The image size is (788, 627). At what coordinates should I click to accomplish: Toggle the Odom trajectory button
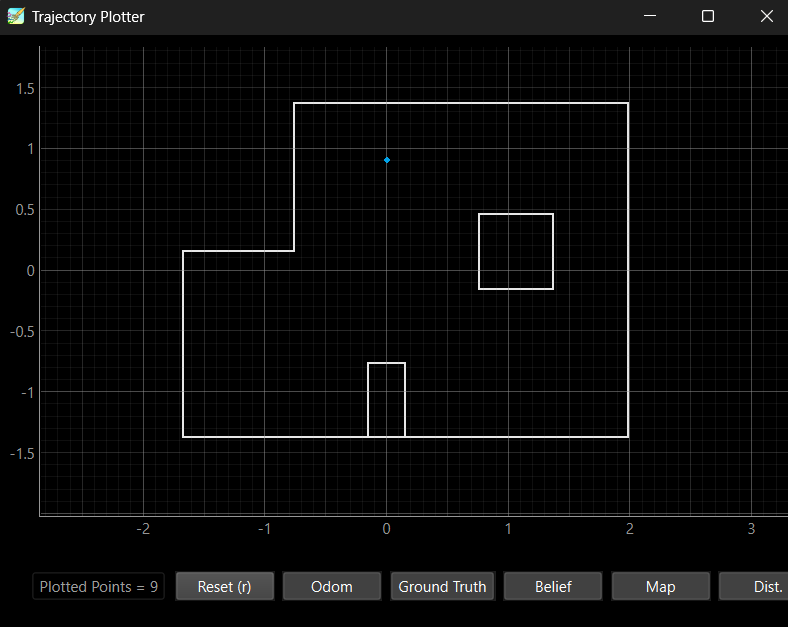click(332, 586)
